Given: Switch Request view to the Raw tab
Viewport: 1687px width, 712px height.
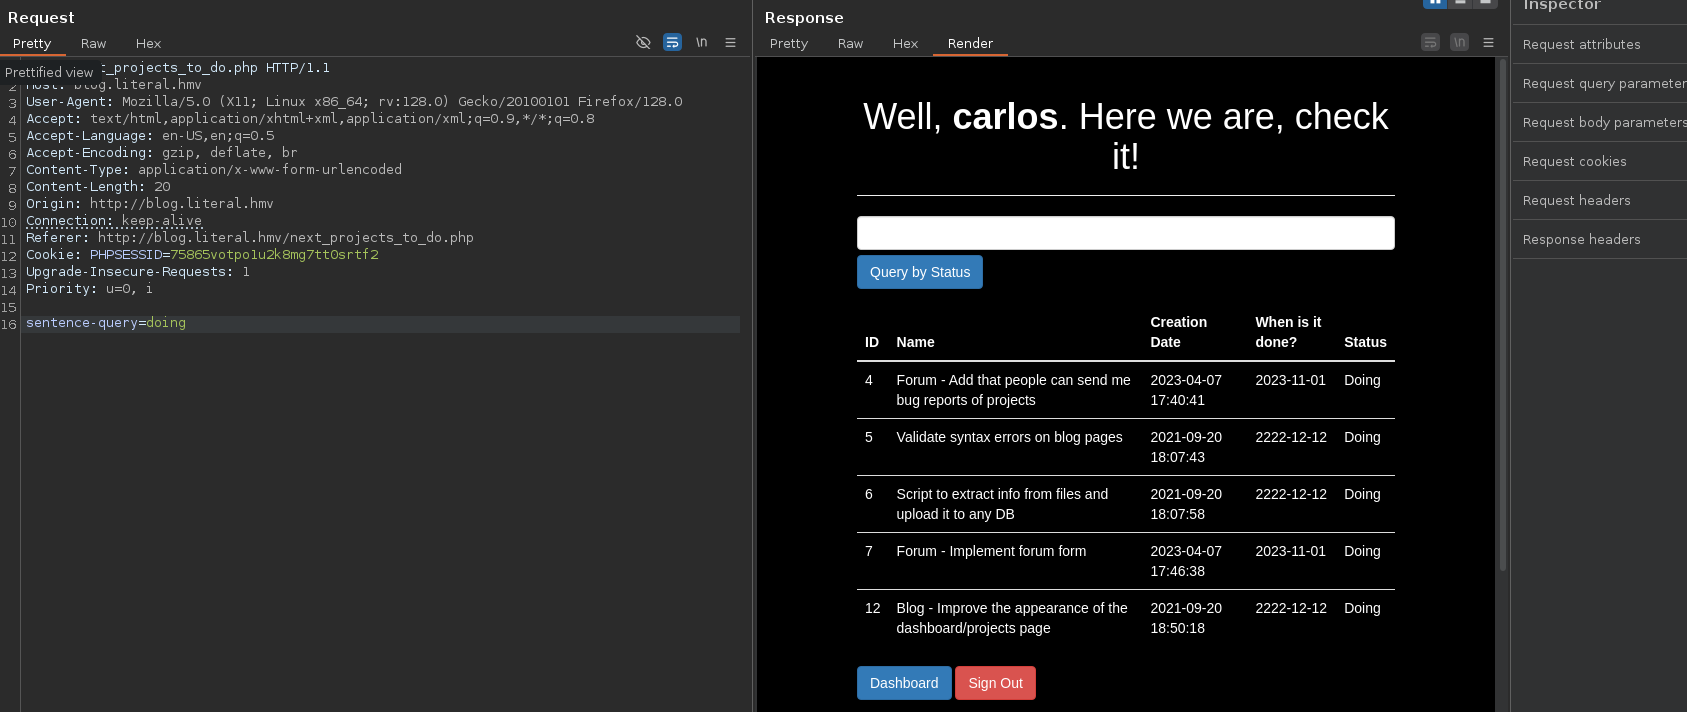Looking at the screenshot, I should (x=93, y=43).
